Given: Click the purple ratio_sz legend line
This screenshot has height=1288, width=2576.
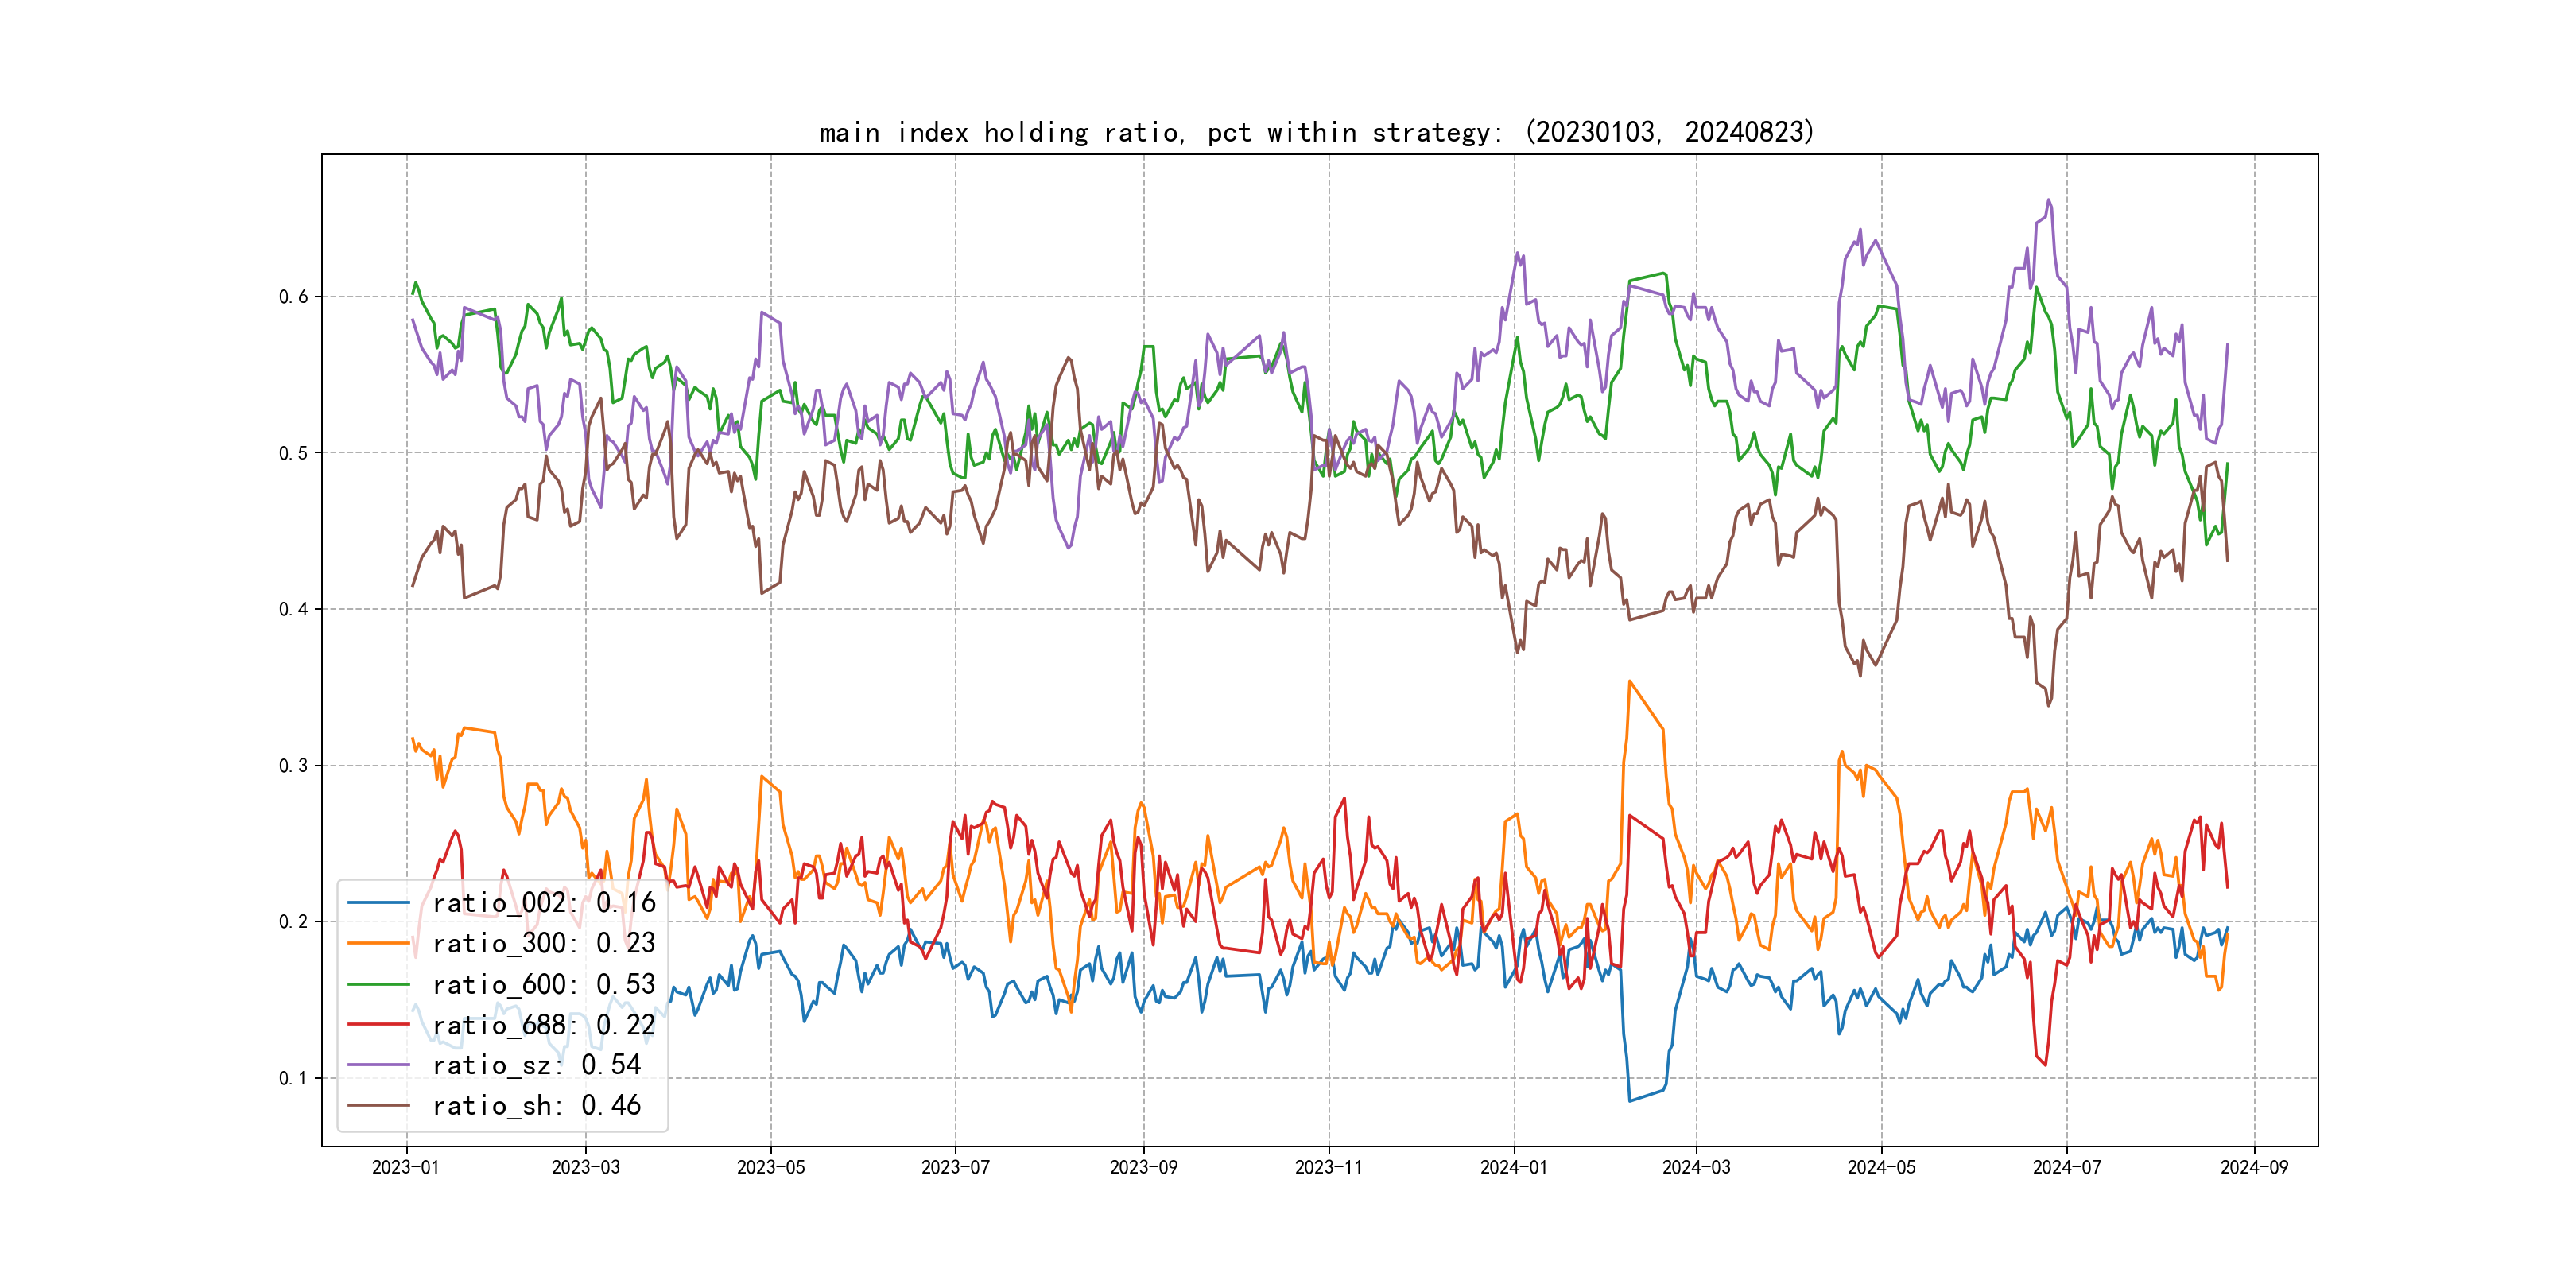Looking at the screenshot, I should click(x=379, y=1065).
